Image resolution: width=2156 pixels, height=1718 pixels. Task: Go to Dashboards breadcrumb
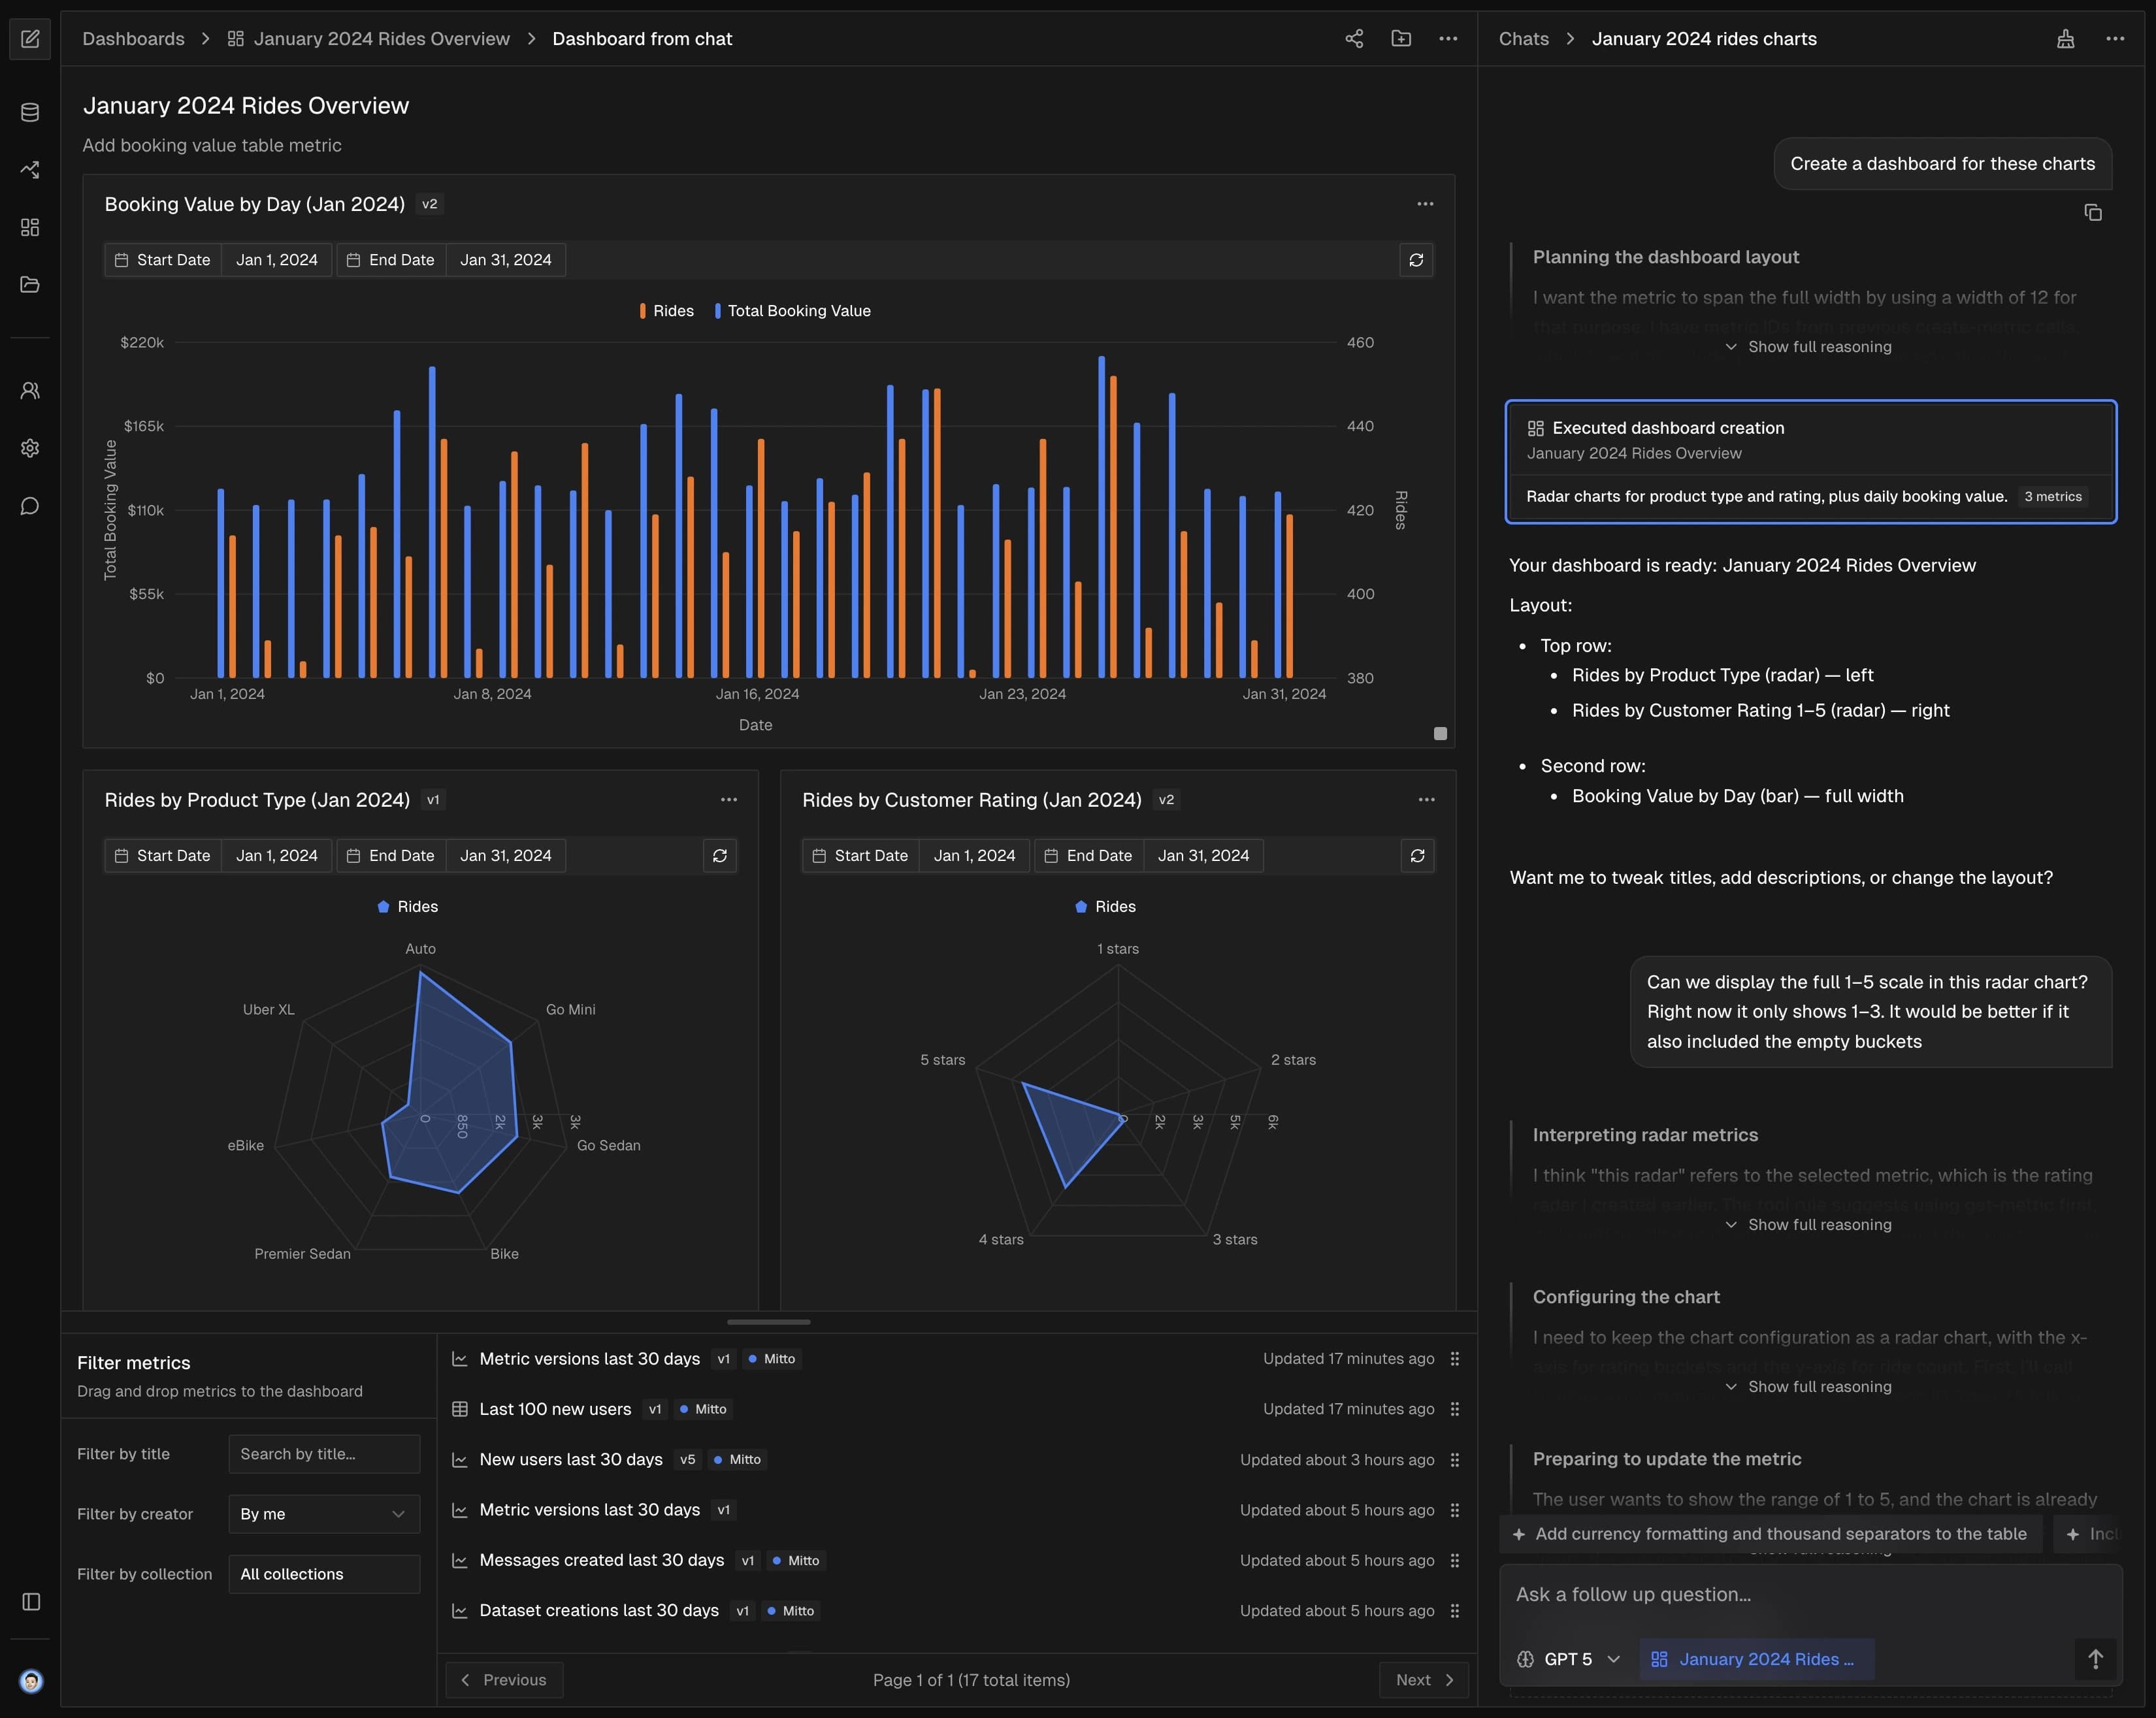tap(133, 39)
